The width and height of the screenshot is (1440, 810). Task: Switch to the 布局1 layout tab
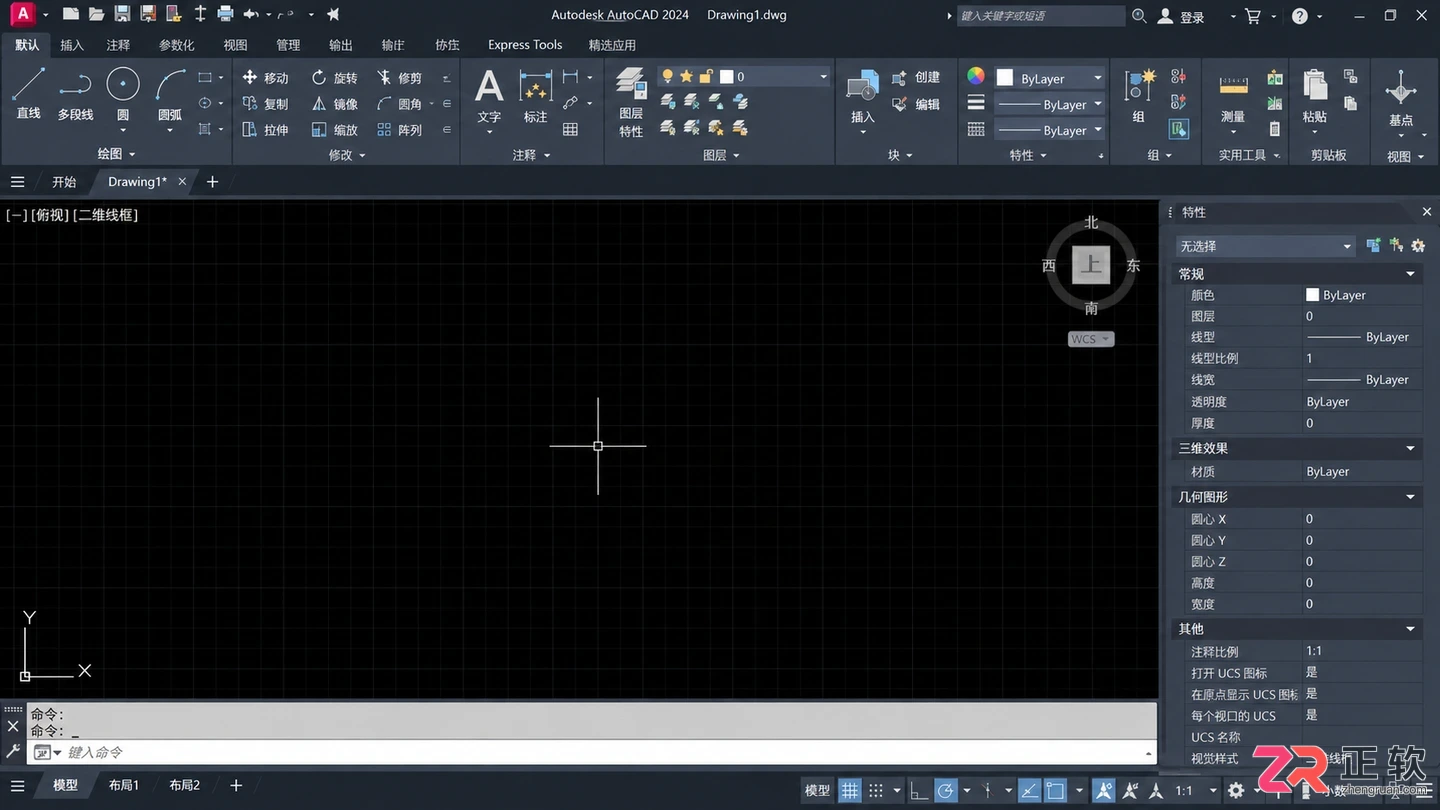[x=124, y=786]
